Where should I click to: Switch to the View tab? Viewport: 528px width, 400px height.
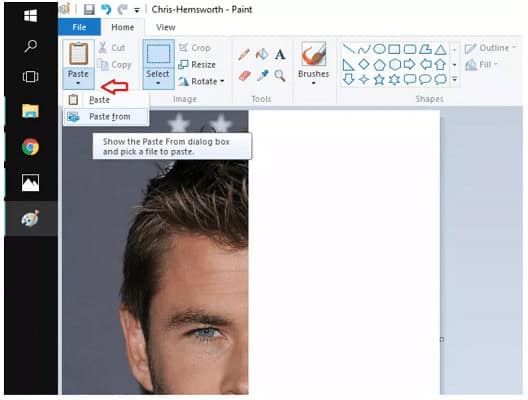coord(166,27)
